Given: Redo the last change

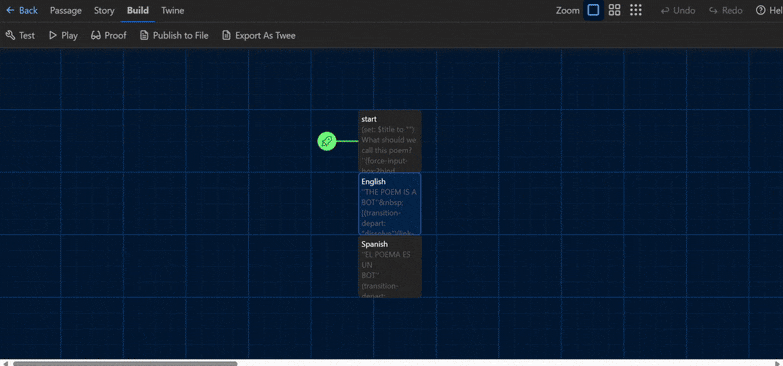Looking at the screenshot, I should (x=726, y=10).
